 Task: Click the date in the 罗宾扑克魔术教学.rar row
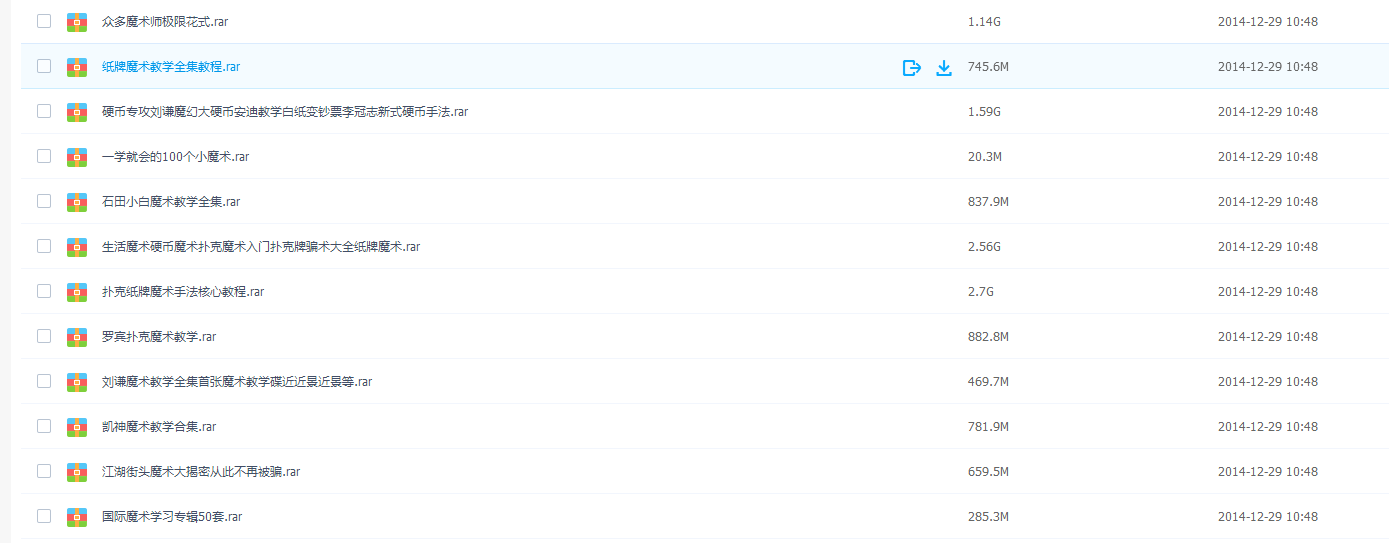[x=1267, y=337]
